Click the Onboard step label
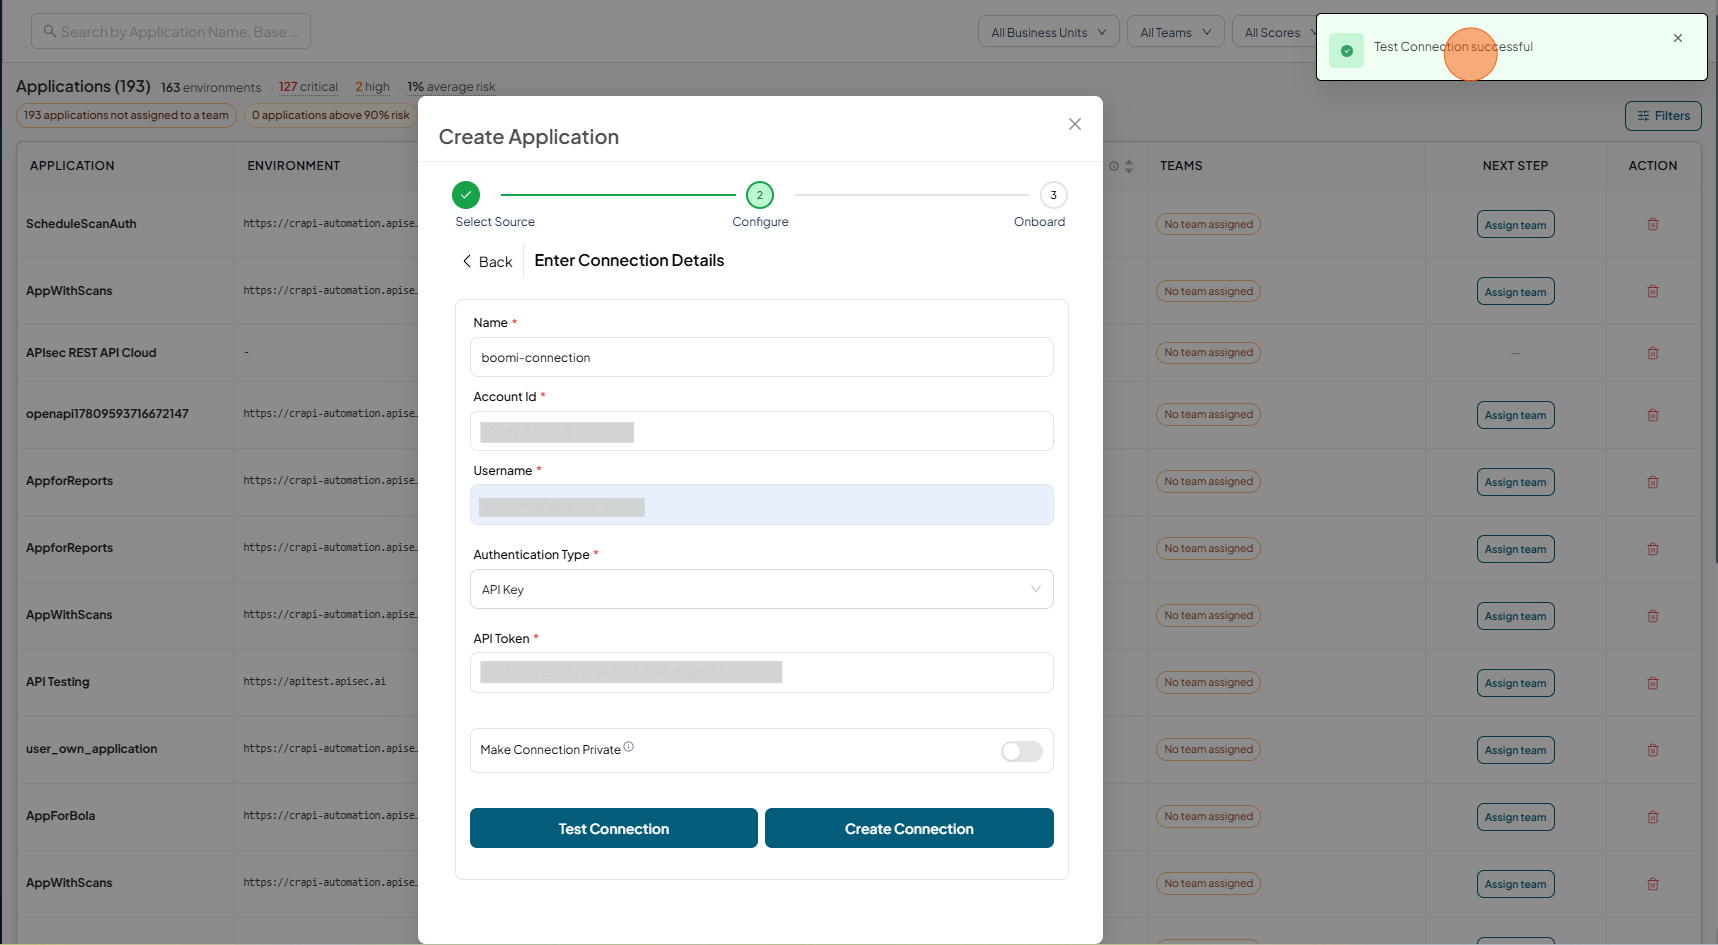This screenshot has height=945, width=1718. 1039,222
